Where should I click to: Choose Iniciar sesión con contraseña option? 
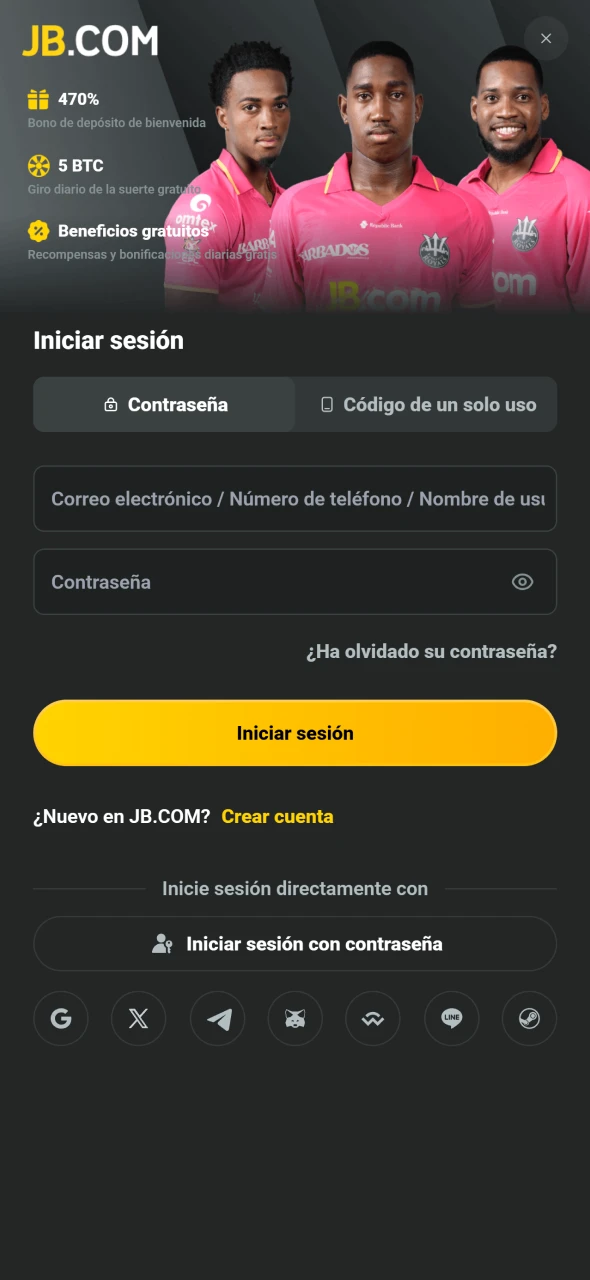(x=295, y=943)
